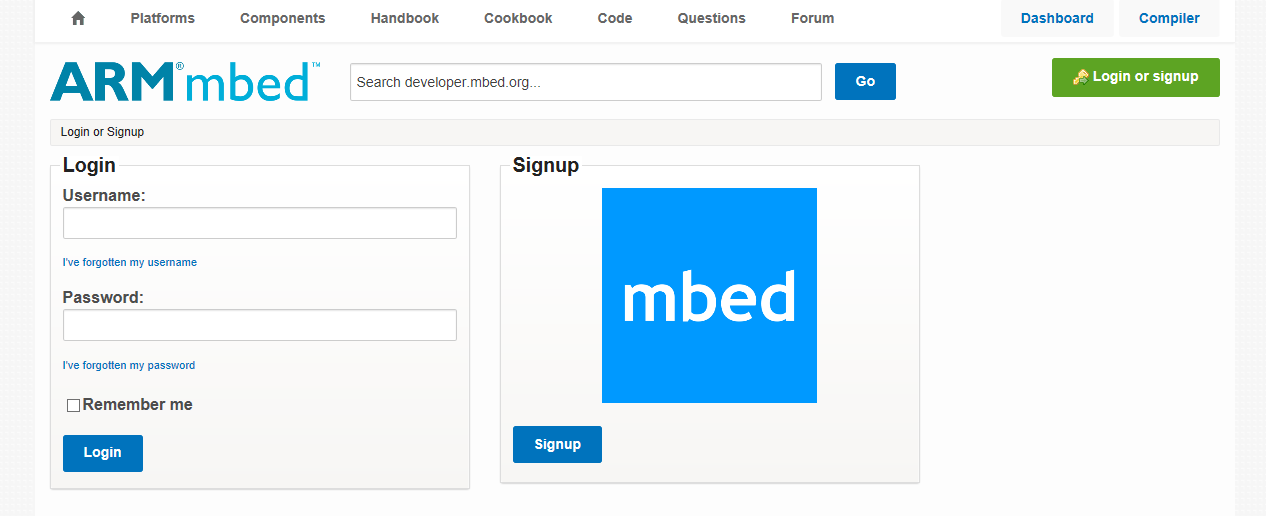
Task: Go to the Handbook section
Action: coord(405,18)
